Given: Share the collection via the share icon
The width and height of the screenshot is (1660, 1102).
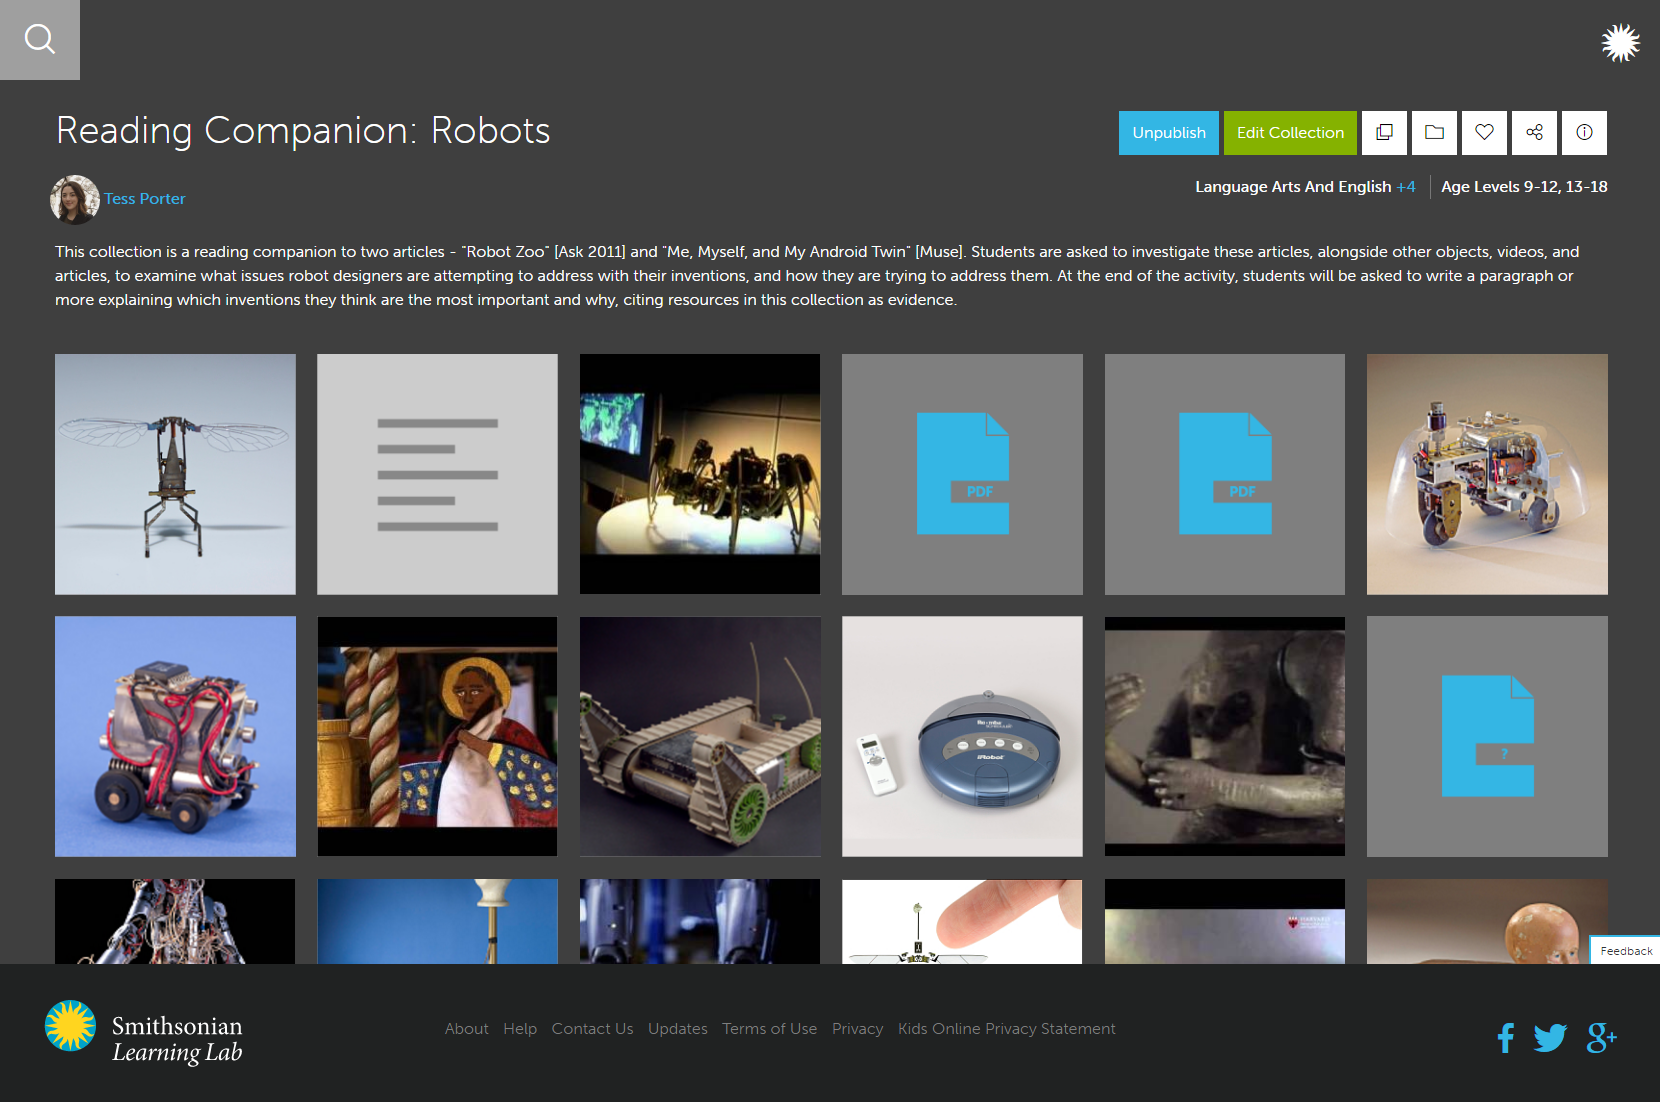Looking at the screenshot, I should click(x=1534, y=133).
